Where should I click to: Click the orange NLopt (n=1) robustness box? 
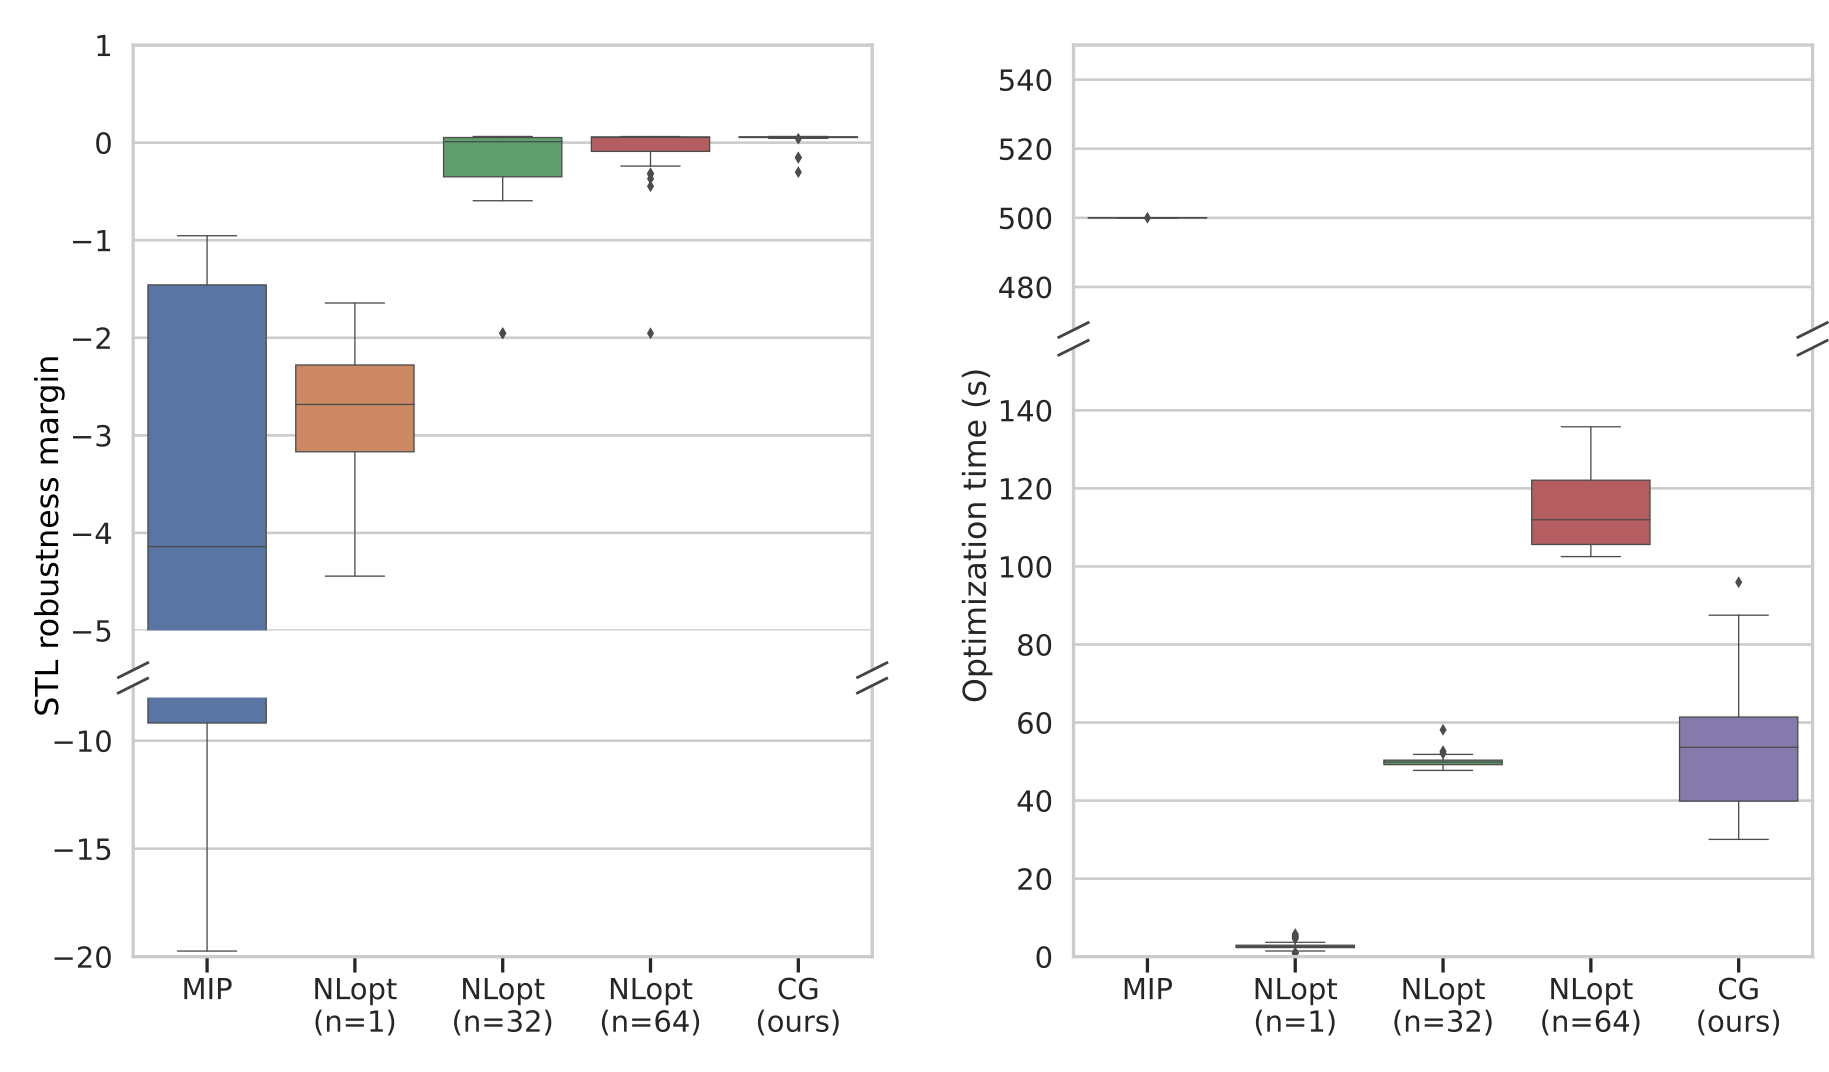pyautogui.click(x=355, y=408)
